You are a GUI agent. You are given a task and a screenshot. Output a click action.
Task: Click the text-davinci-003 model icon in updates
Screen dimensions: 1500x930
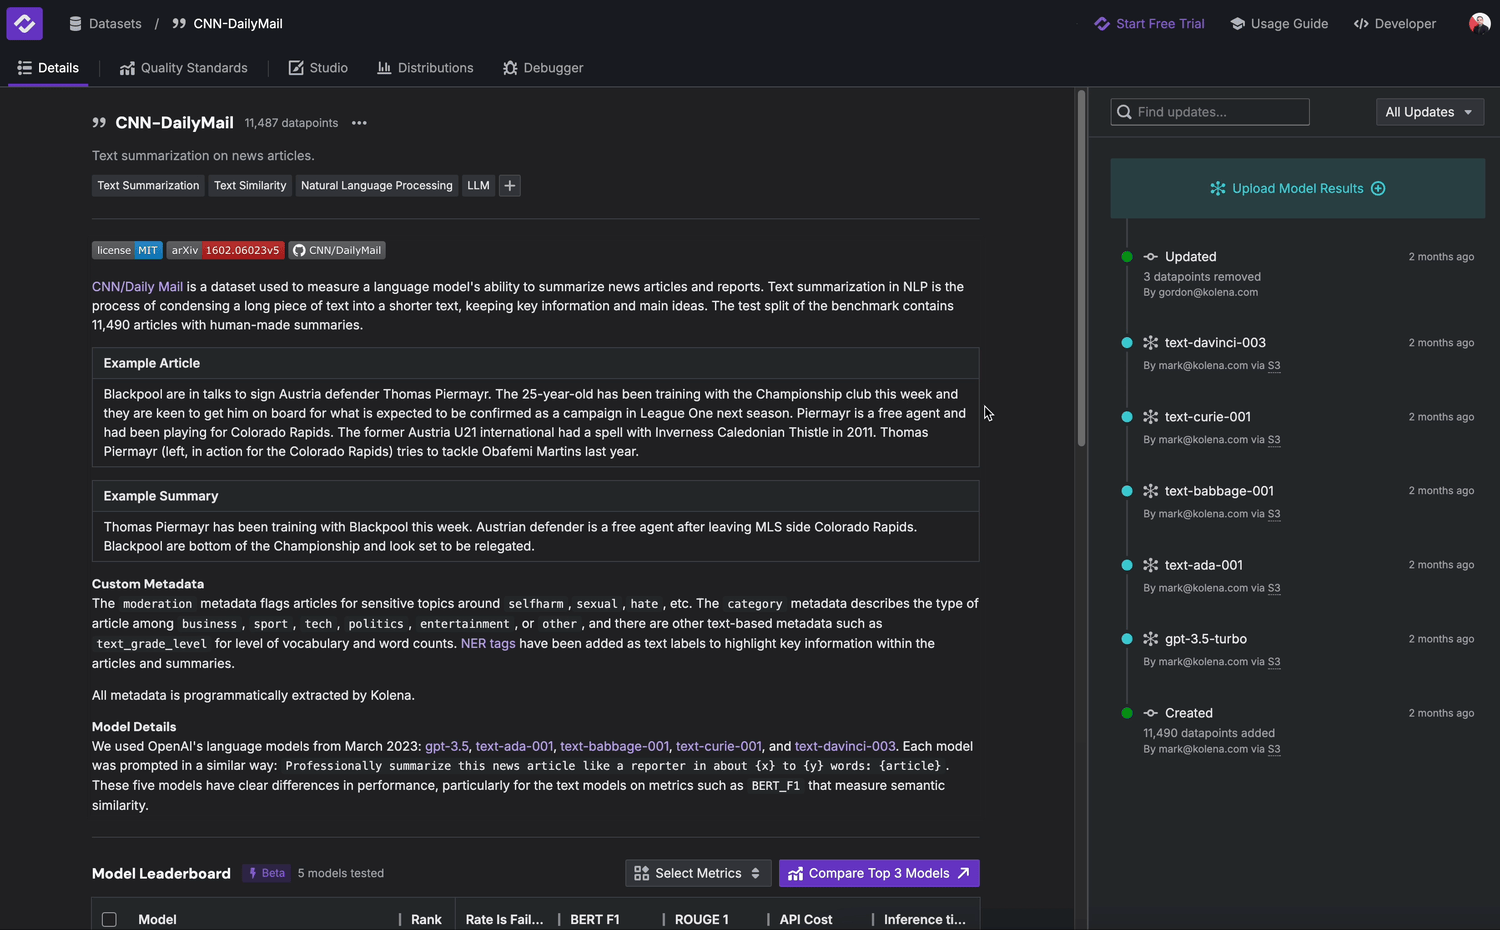point(1150,343)
